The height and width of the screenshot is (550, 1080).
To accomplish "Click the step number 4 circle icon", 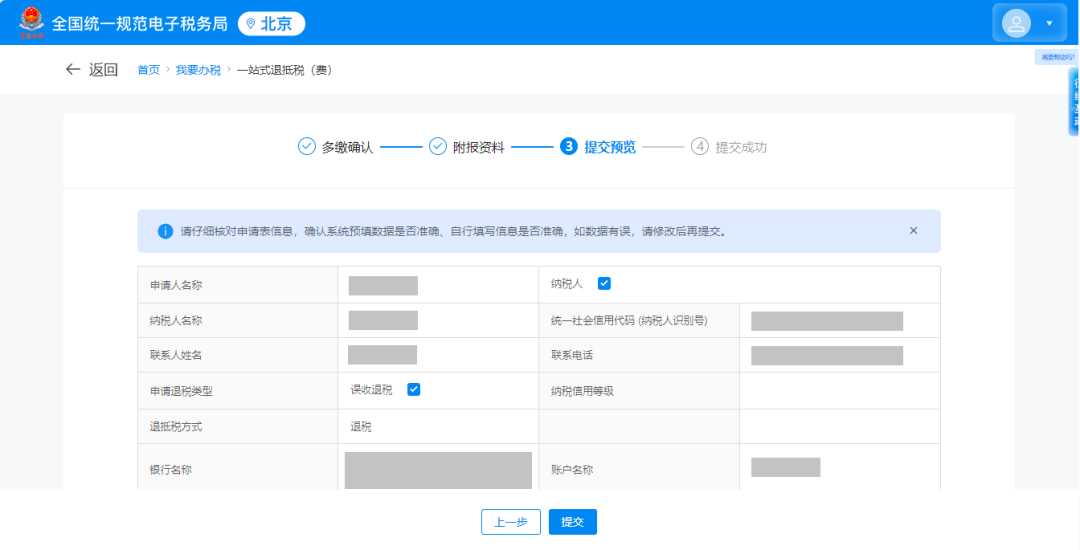I will [x=700, y=146].
